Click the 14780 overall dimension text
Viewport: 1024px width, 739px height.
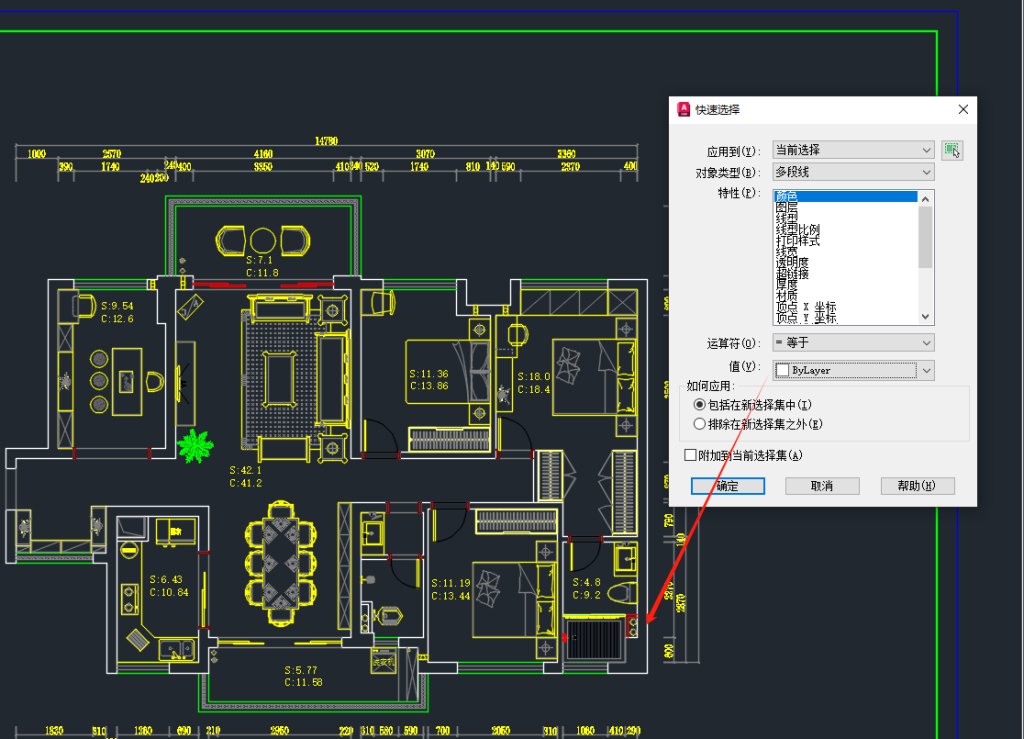pyautogui.click(x=327, y=141)
